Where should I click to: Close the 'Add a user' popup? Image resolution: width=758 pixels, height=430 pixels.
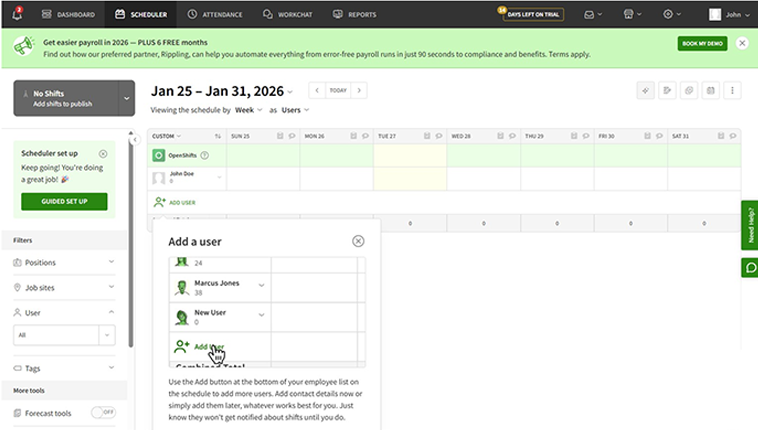pos(358,241)
